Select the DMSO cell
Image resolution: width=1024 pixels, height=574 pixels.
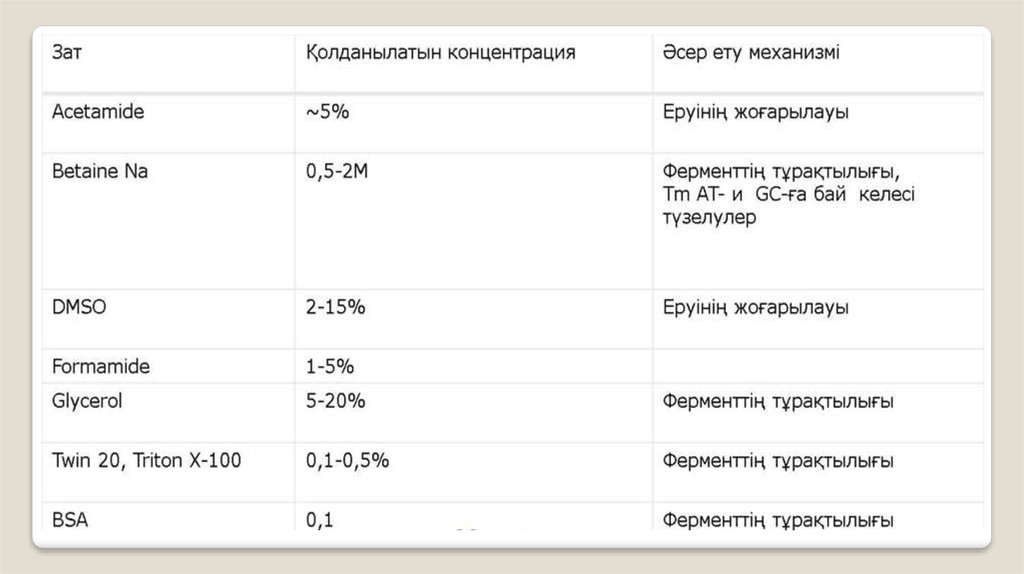79,308
